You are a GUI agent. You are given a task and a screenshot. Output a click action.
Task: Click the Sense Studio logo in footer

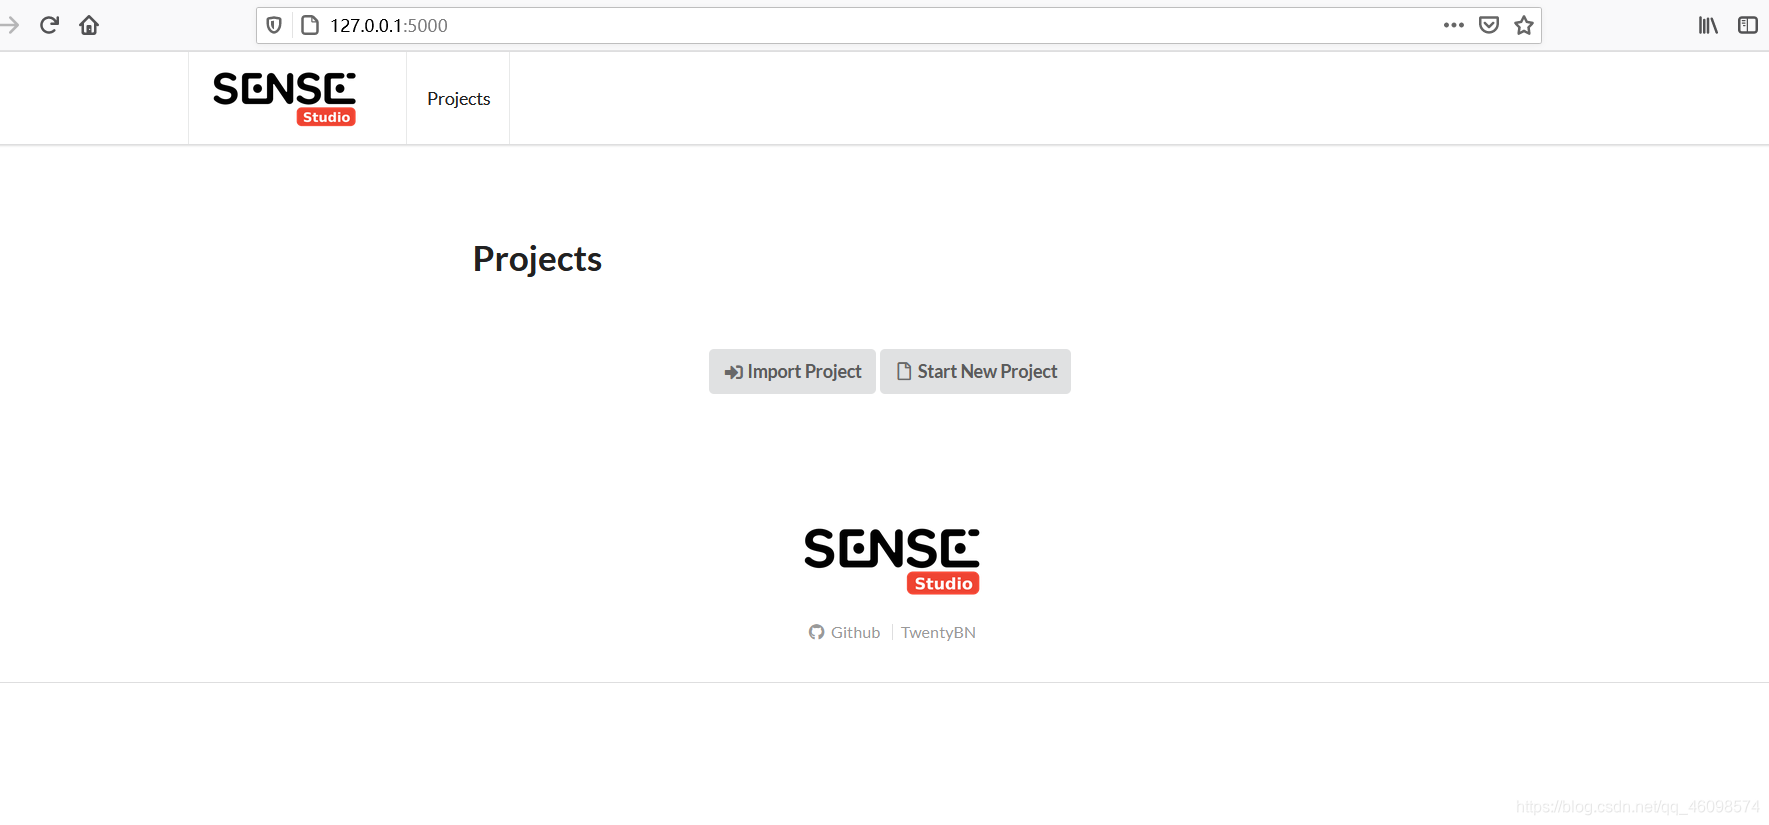pyautogui.click(x=892, y=561)
